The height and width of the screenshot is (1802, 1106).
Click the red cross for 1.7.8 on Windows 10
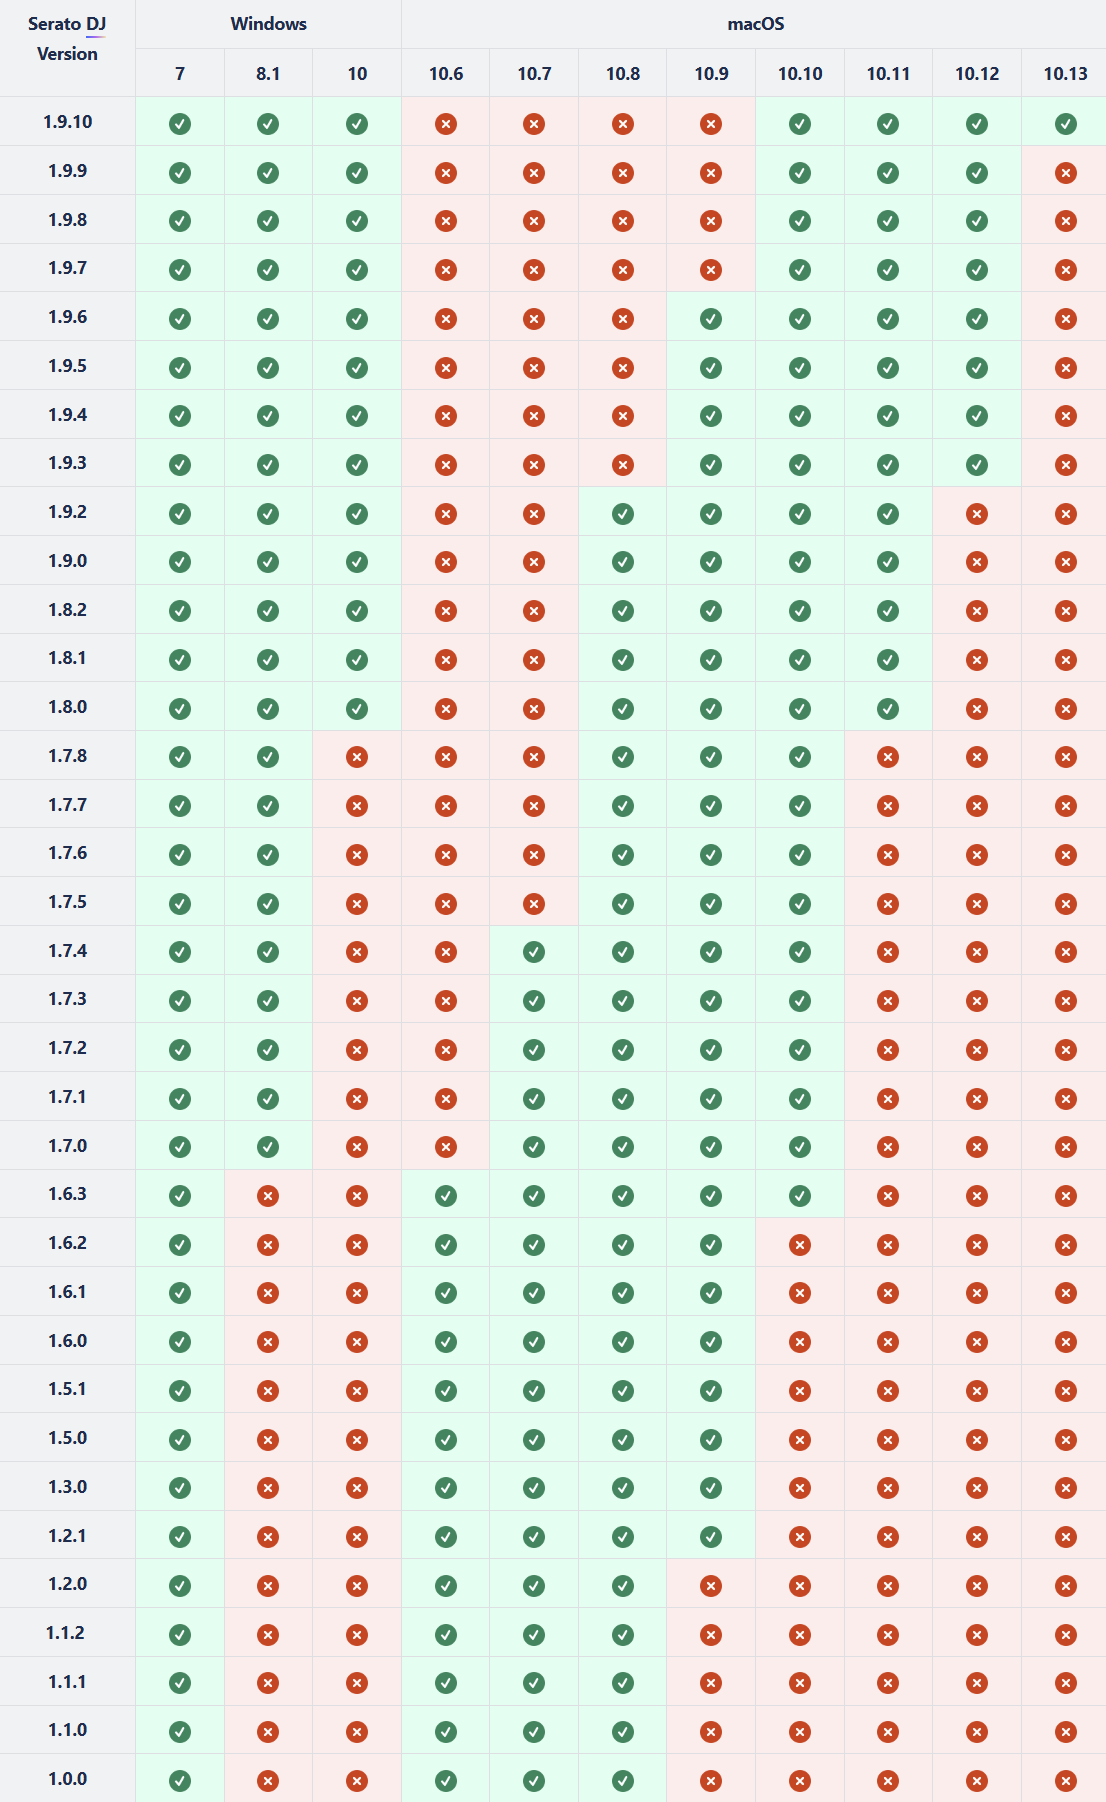pos(357,757)
